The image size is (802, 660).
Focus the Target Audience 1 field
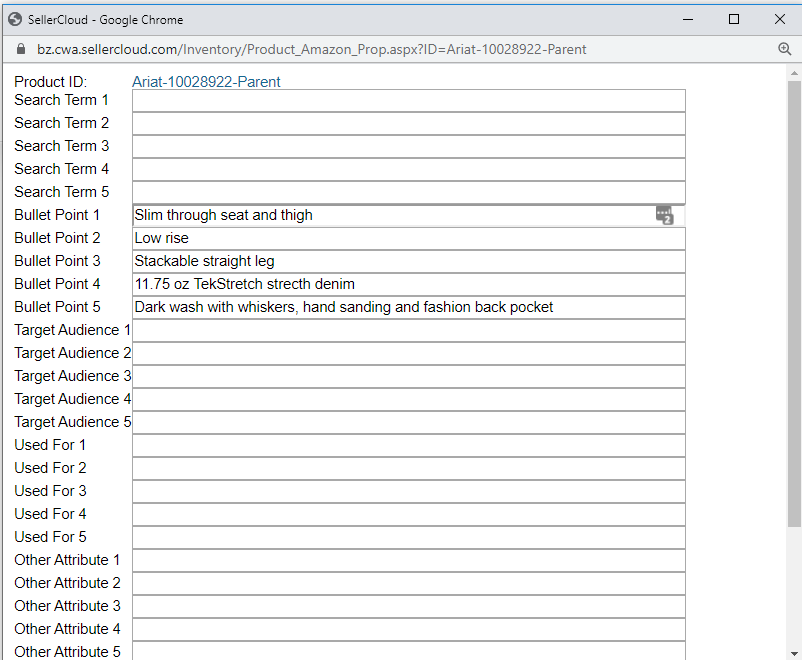409,331
